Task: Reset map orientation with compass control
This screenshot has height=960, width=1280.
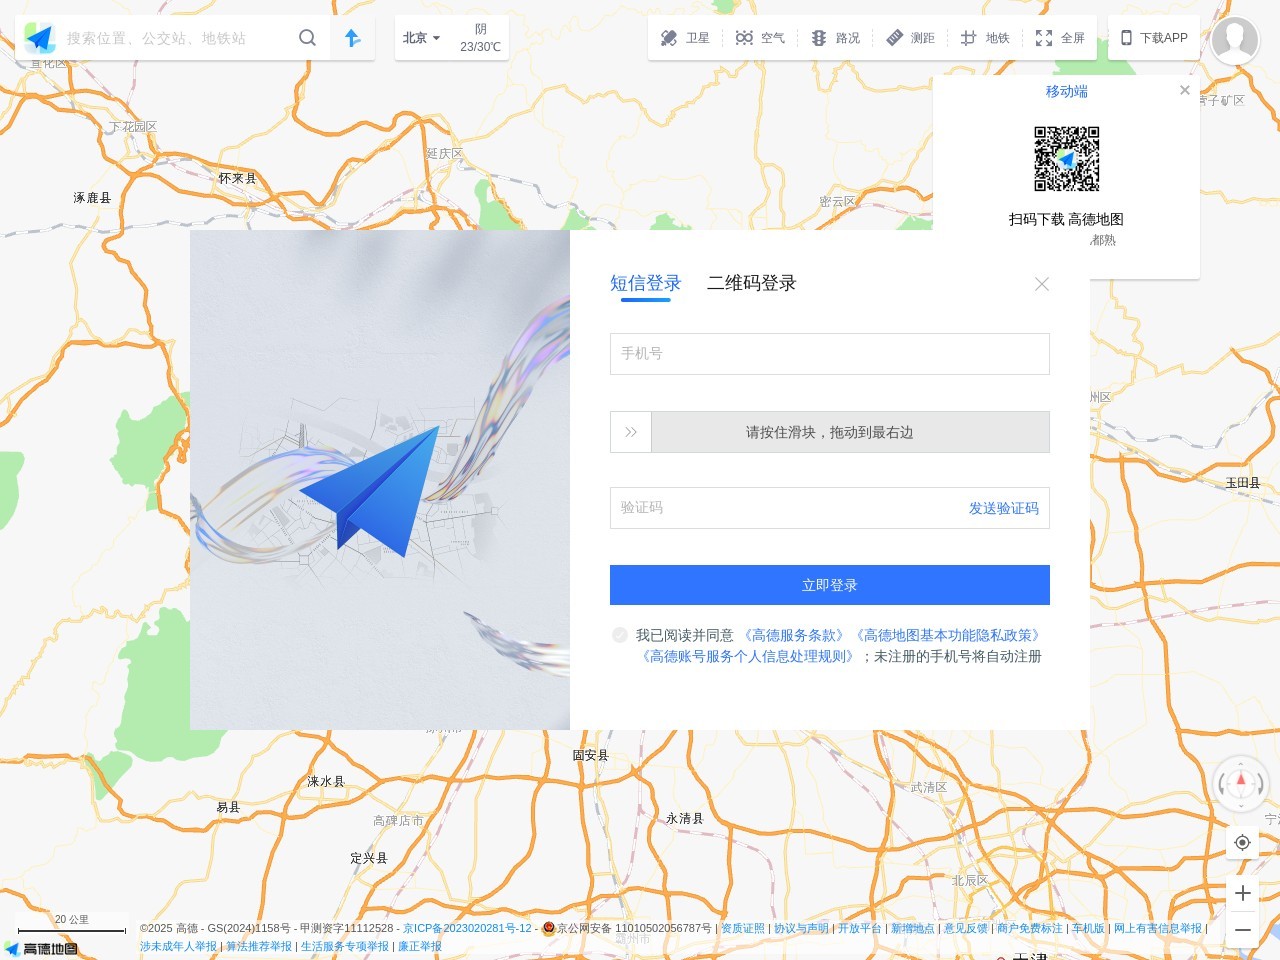Action: click(1241, 785)
